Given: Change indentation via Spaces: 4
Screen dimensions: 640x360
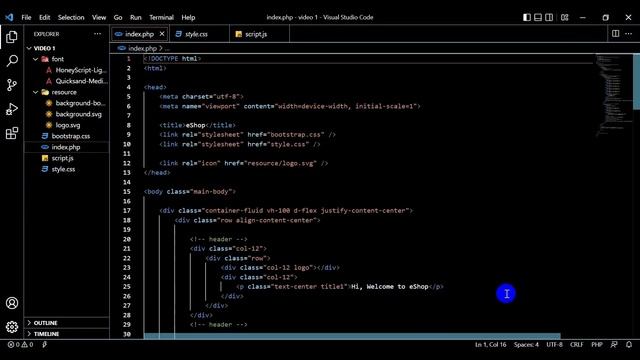Looking at the screenshot, I should 526,344.
